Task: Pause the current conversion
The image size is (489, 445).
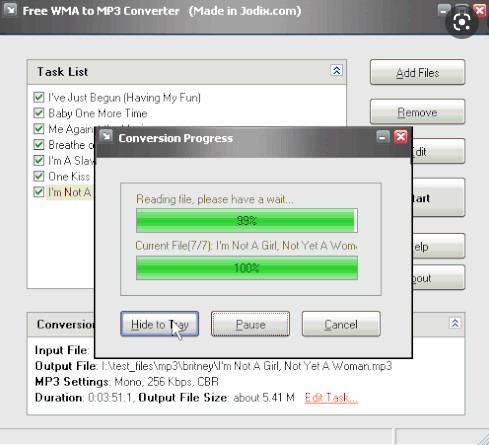Action: click(250, 324)
